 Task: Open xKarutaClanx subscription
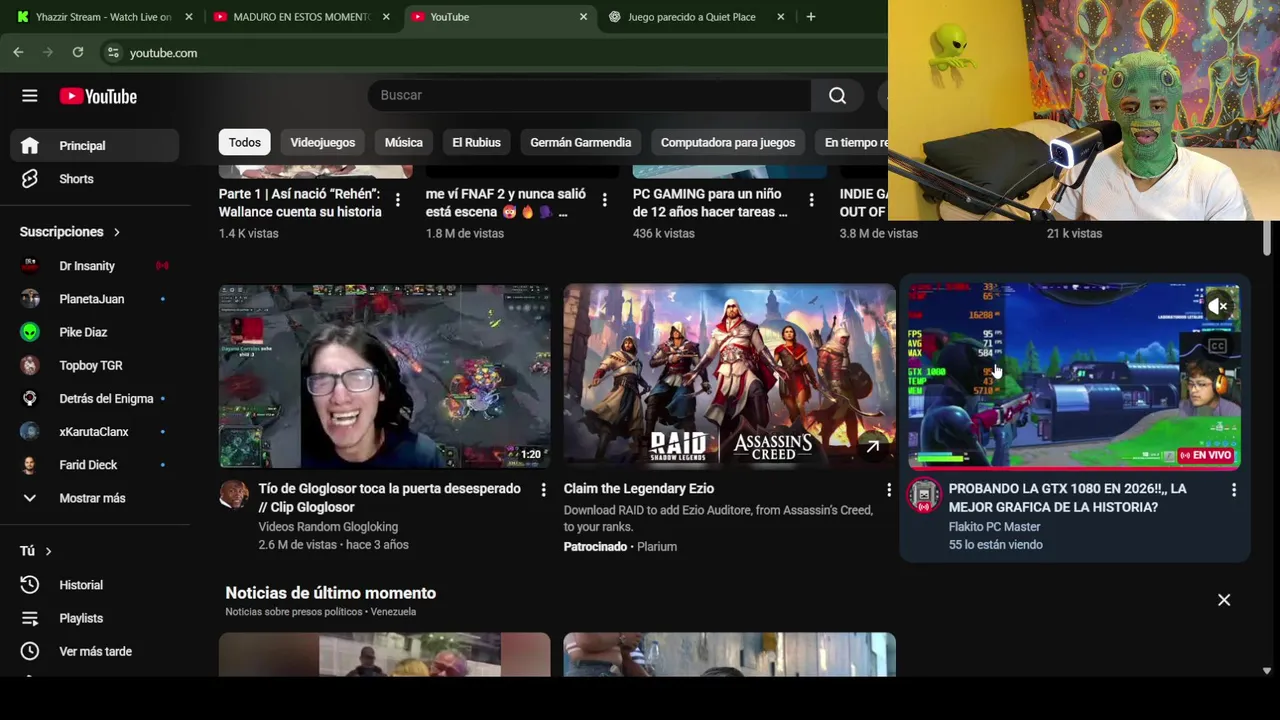(95, 432)
